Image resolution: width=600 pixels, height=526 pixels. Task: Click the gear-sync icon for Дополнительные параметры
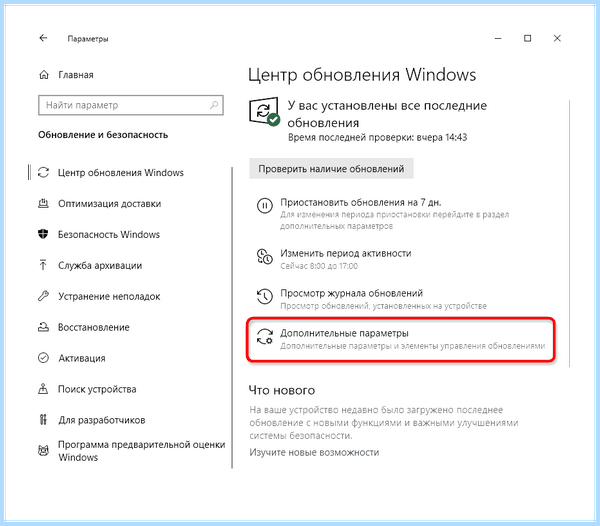pyautogui.click(x=264, y=337)
